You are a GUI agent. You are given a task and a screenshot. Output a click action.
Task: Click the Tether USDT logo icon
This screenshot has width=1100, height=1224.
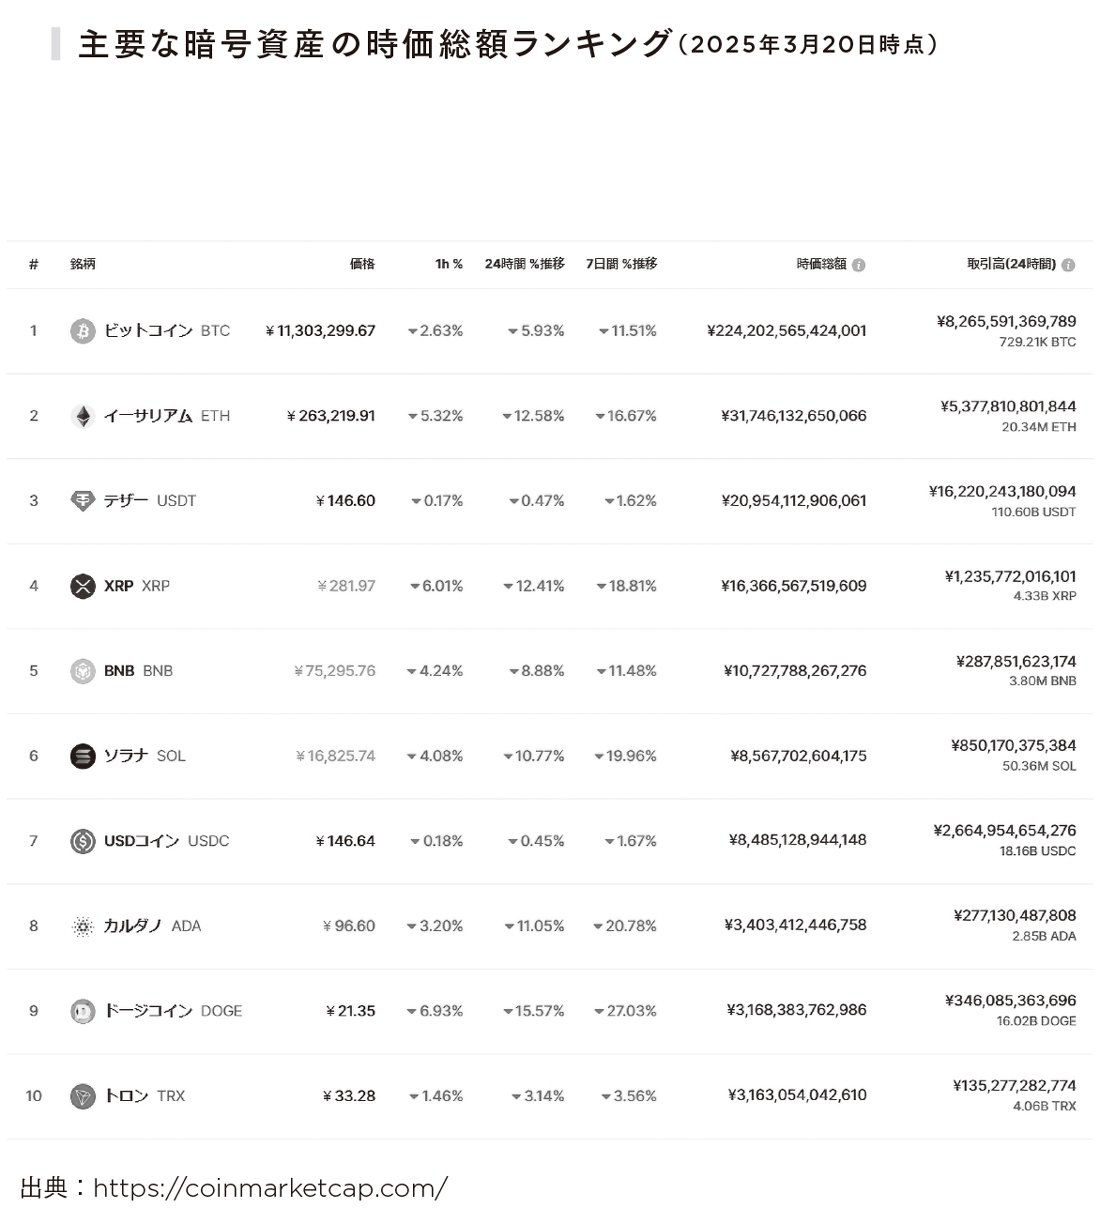click(x=83, y=501)
